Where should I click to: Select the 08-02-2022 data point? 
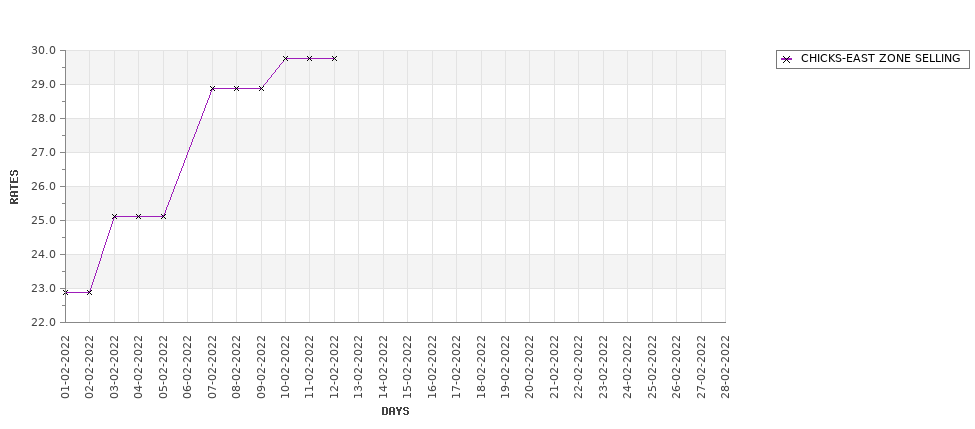(236, 88)
